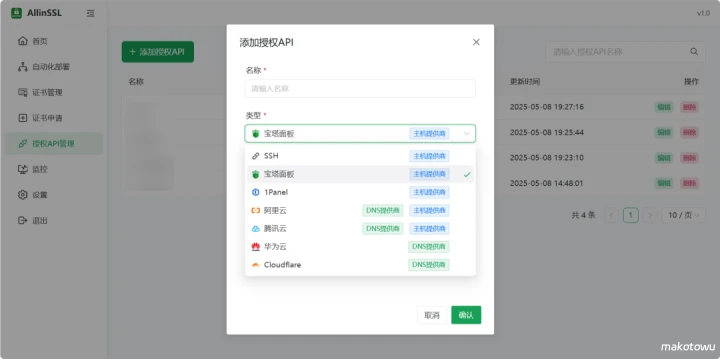Image resolution: width=720 pixels, height=360 pixels.
Task: Collapse sidebar with menu toggle icon
Action: coord(90,13)
